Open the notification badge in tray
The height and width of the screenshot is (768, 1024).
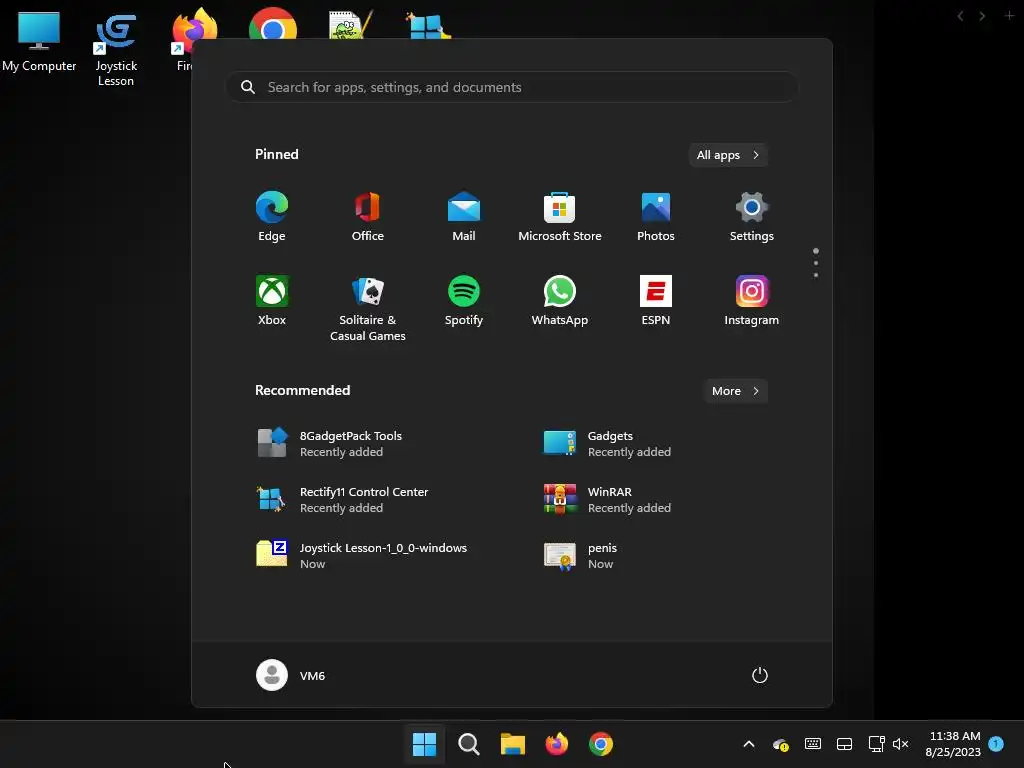point(996,744)
